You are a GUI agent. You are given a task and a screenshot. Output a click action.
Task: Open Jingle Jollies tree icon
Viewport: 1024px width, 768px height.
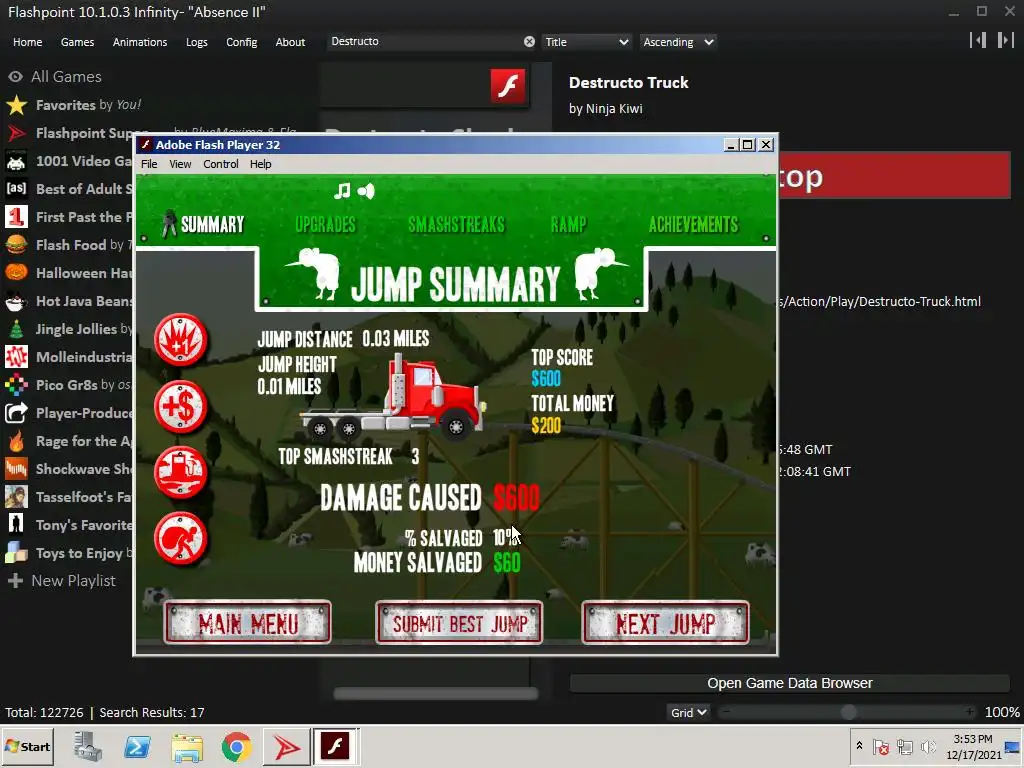(16, 329)
